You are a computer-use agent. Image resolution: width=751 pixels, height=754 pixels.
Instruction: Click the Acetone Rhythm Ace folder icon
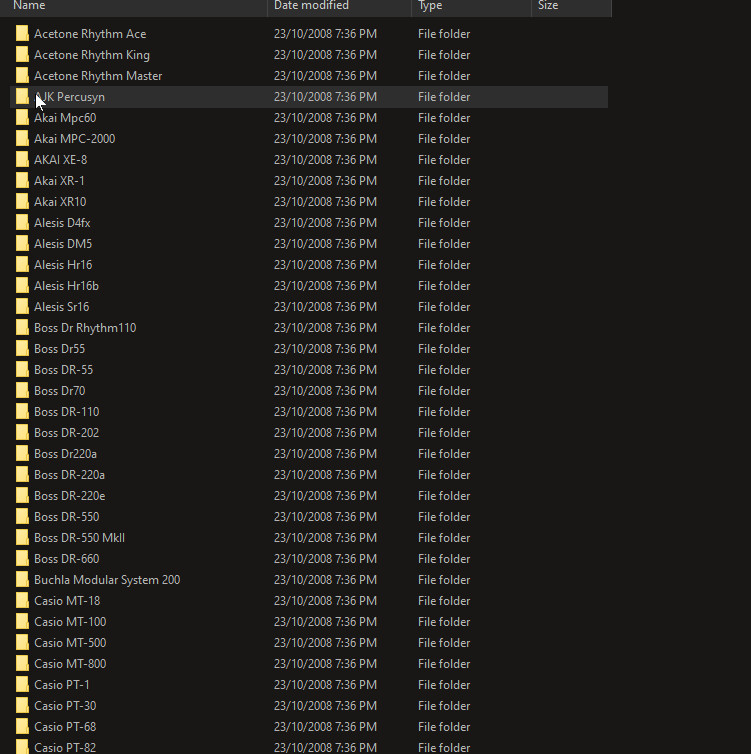(22, 34)
